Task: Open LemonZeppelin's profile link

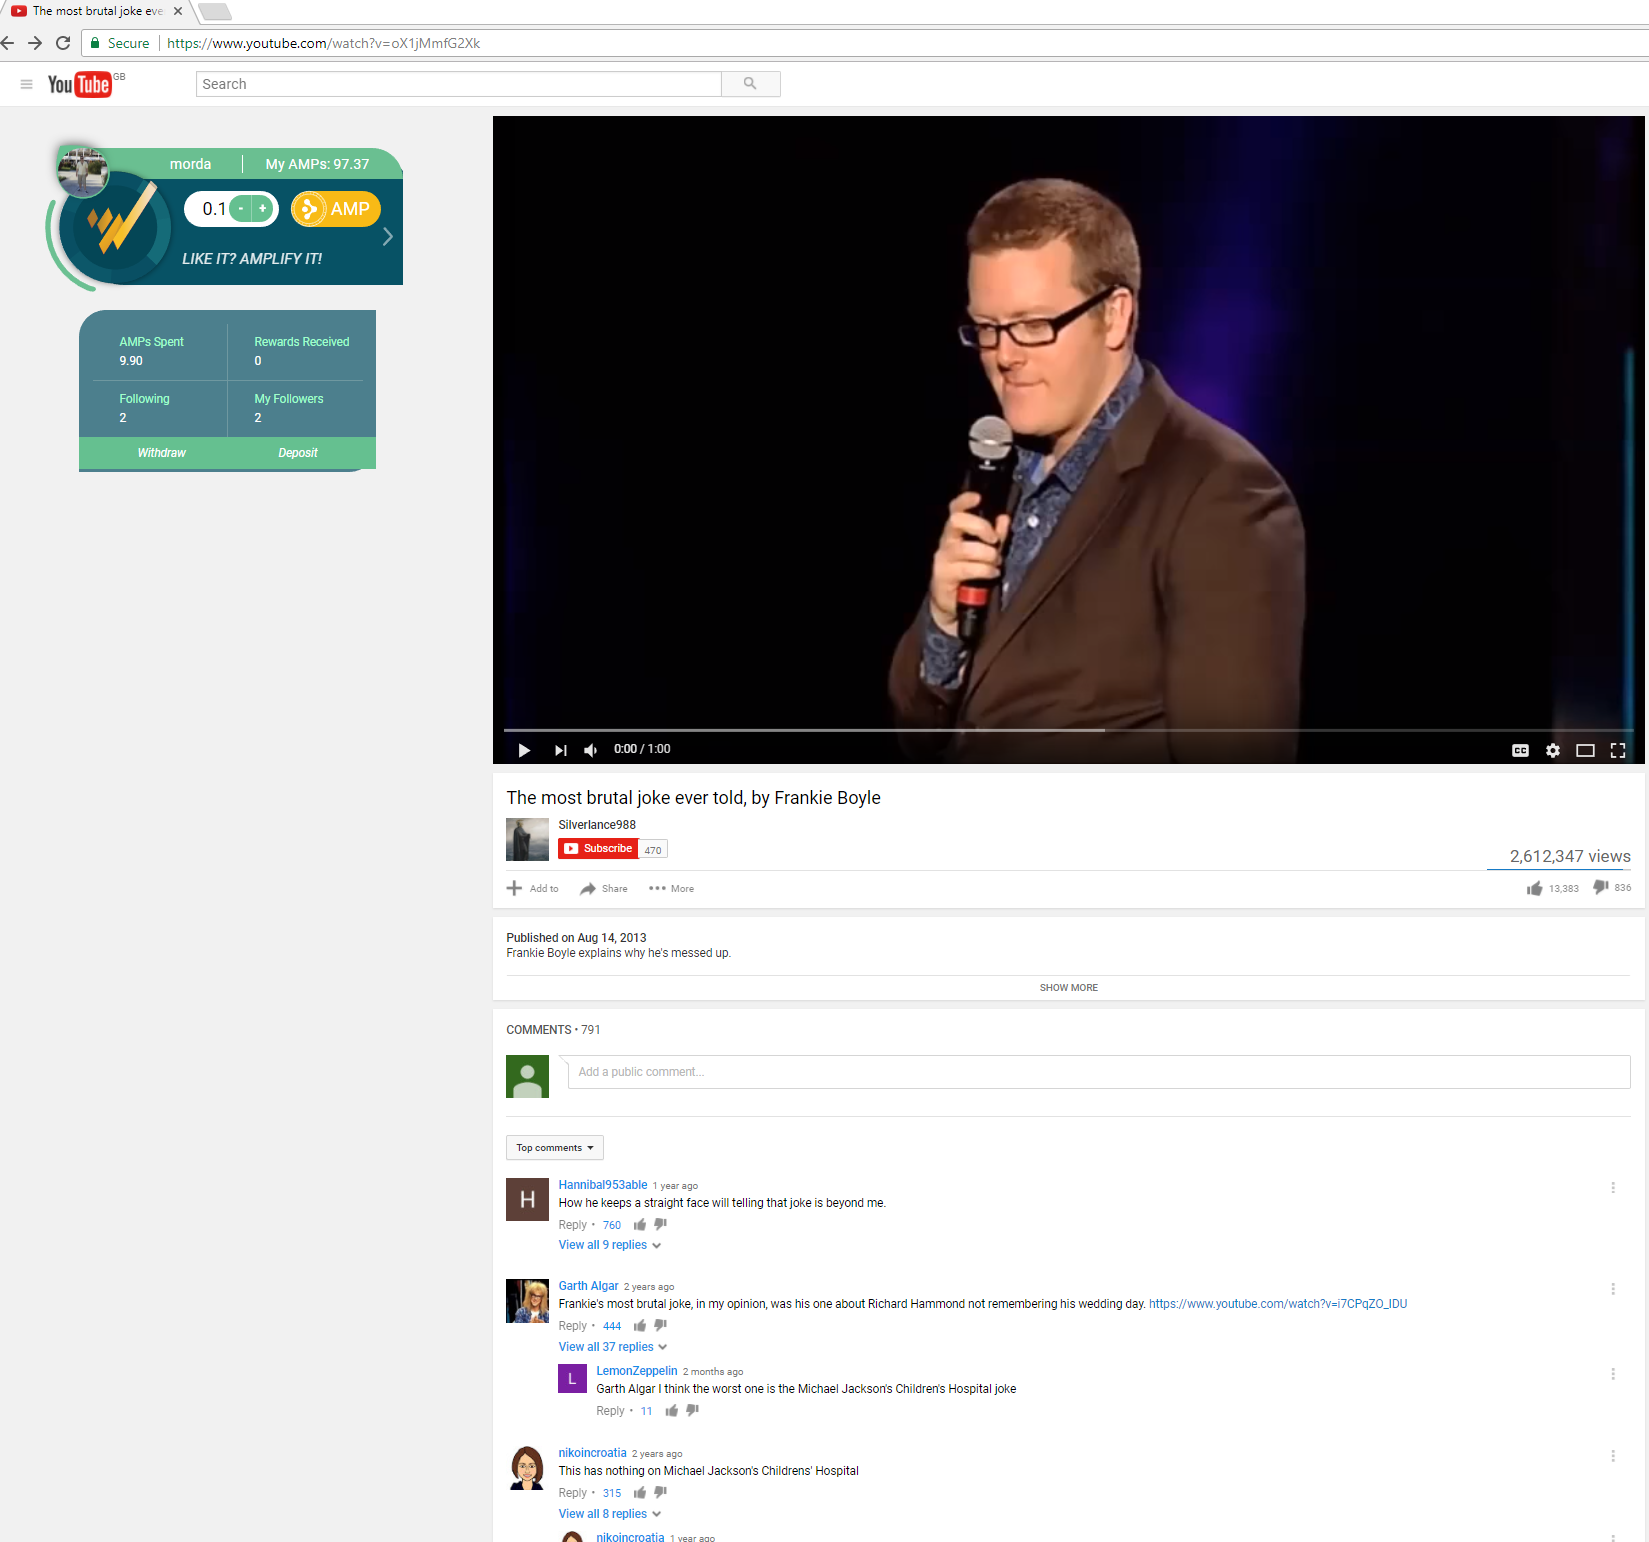Action: coord(637,1371)
